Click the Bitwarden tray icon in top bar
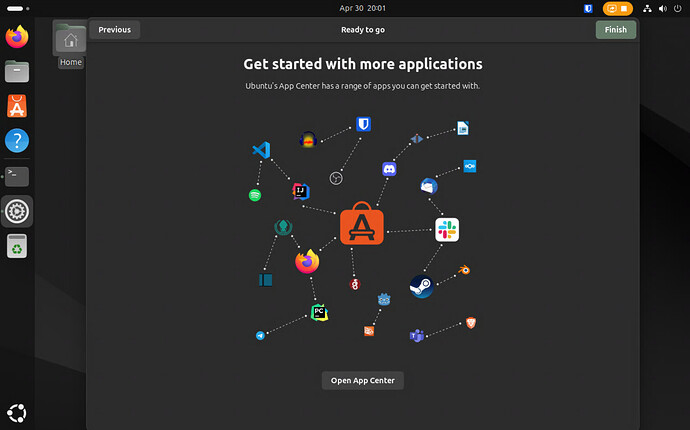Viewport: 690px width, 430px height. click(588, 8)
